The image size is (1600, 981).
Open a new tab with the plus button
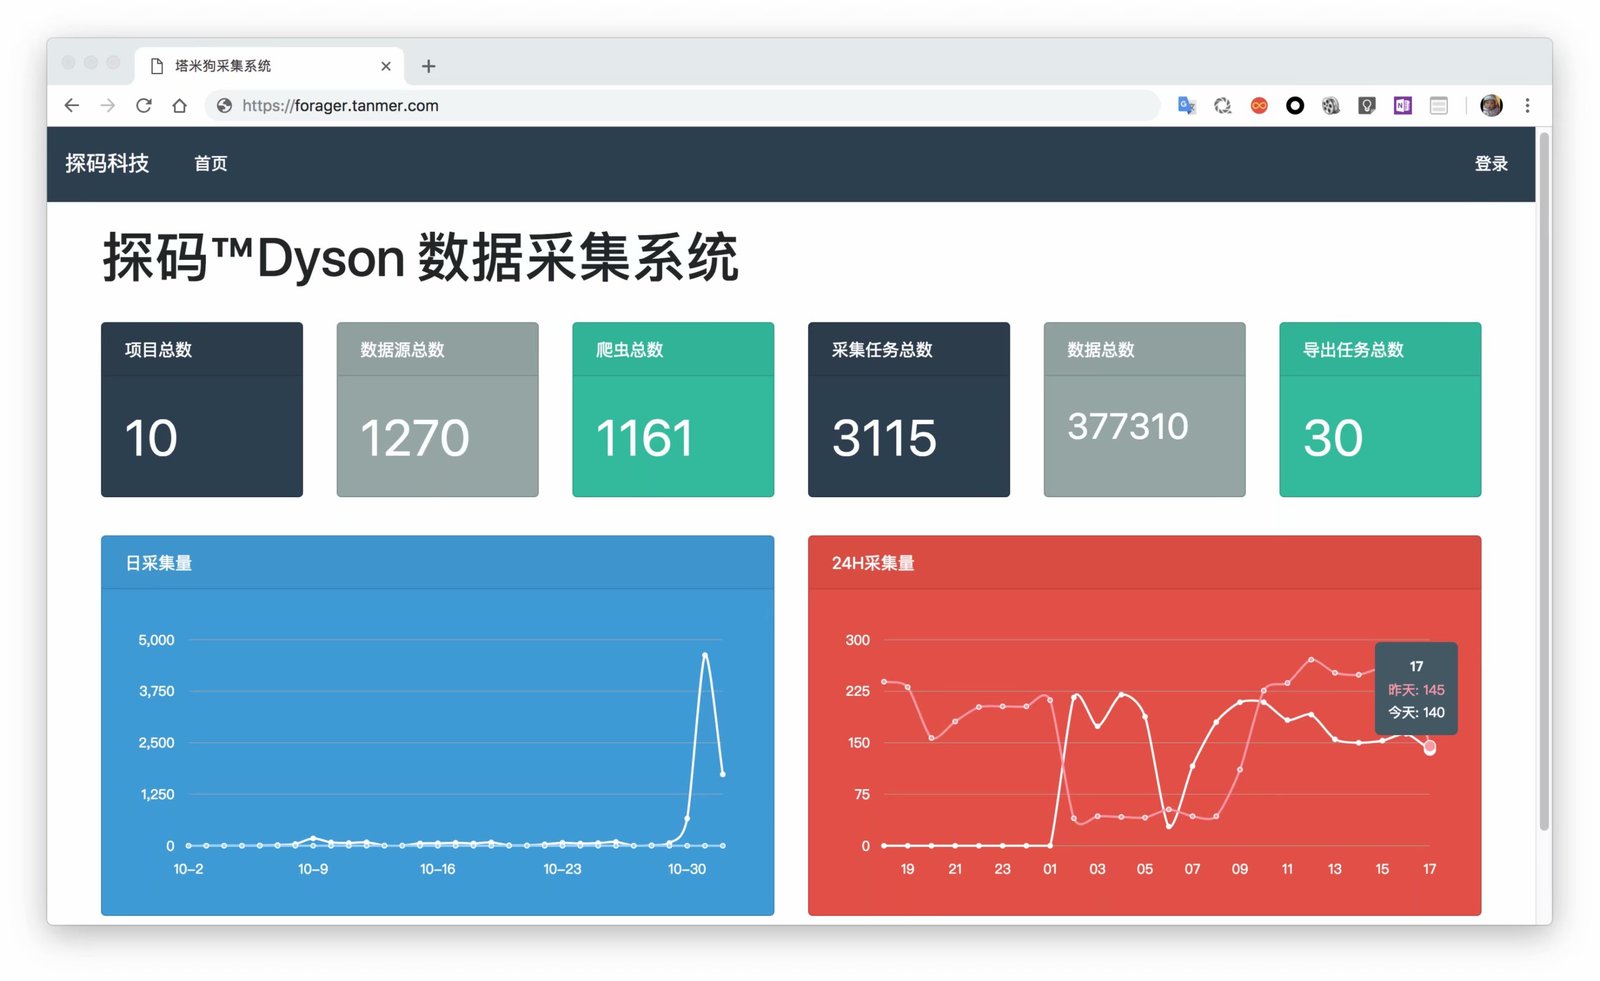click(x=428, y=66)
